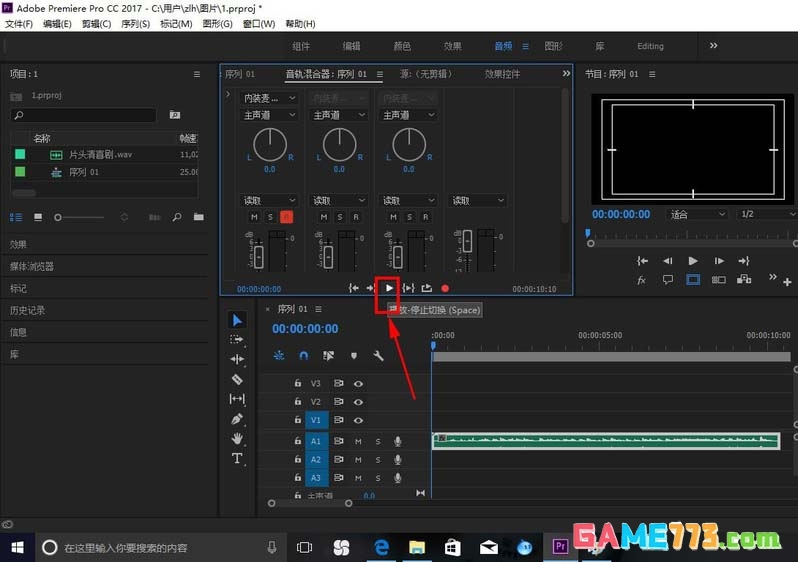Open first mixer track automation mode dropdown
Image resolution: width=798 pixels, height=562 pixels.
[x=268, y=201]
